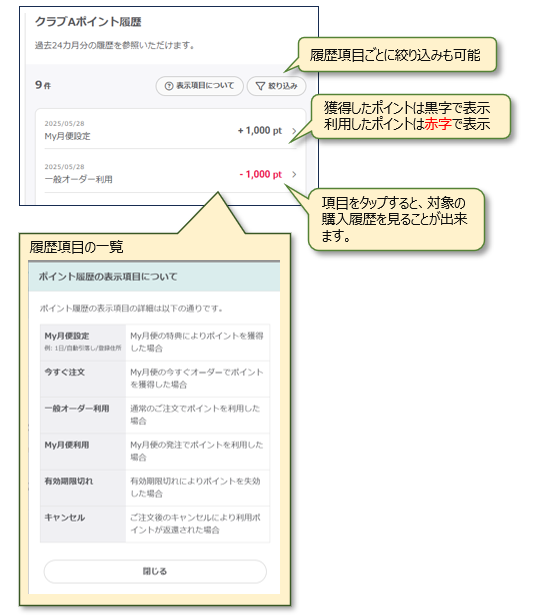Image resolution: width=534 pixels, height=615 pixels.
Task: Open the 絞り込み filter button
Action: pos(276,86)
